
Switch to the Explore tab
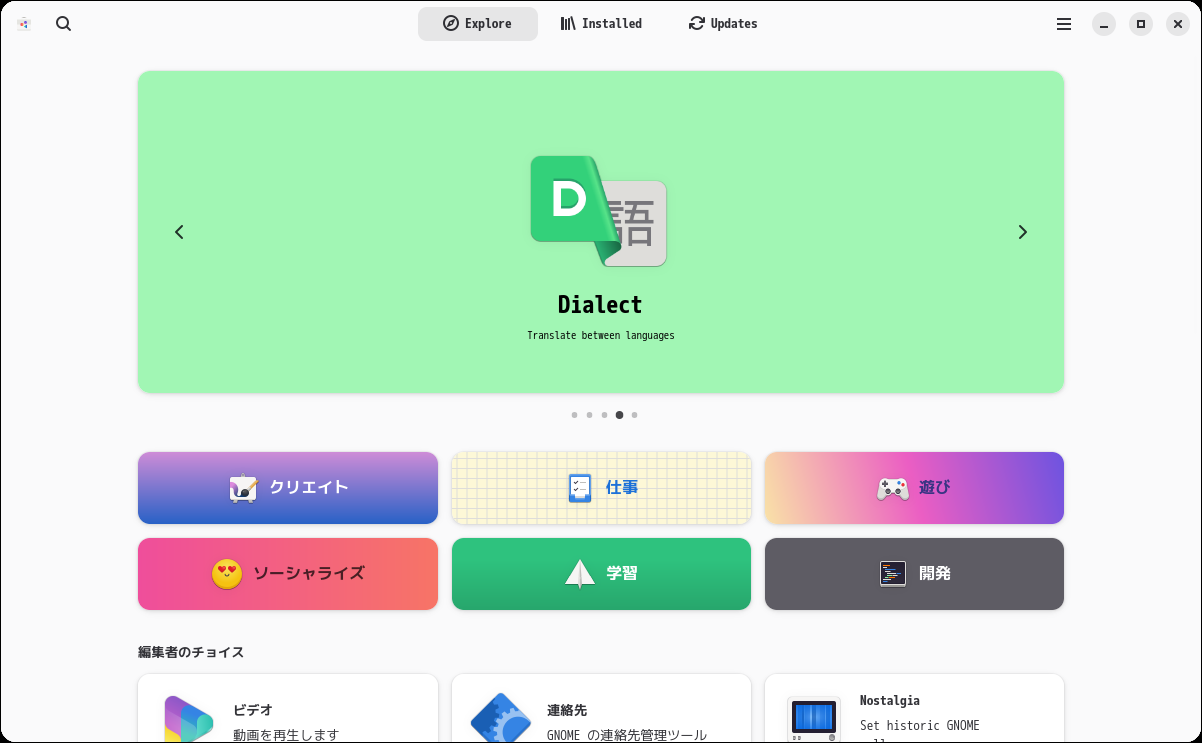(478, 24)
